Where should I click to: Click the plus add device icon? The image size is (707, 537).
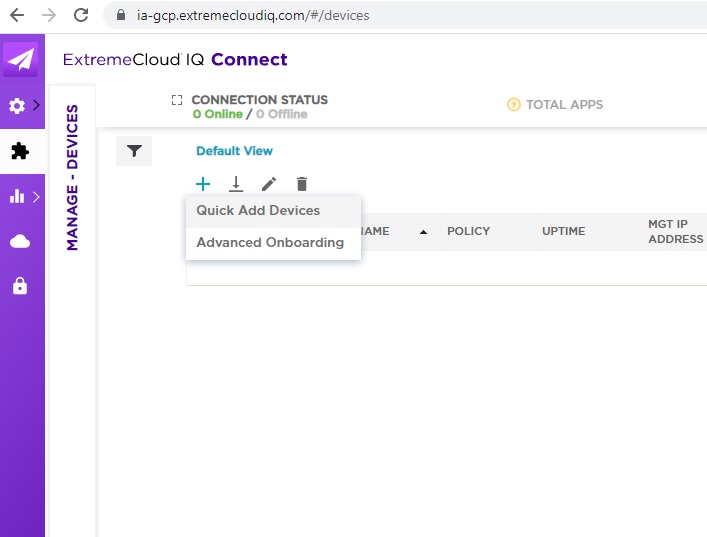click(x=203, y=184)
